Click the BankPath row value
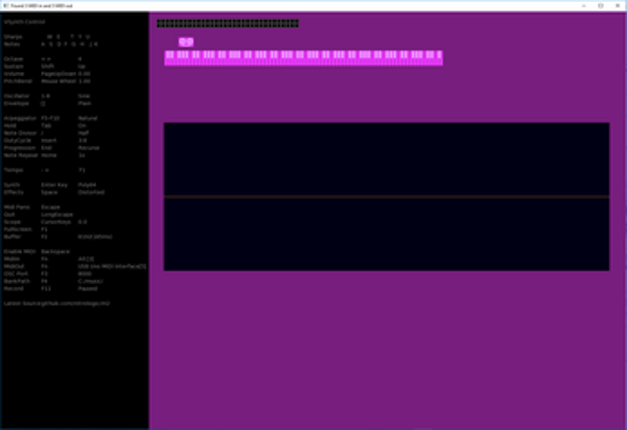The height and width of the screenshot is (430, 627). pyautogui.click(x=89, y=281)
